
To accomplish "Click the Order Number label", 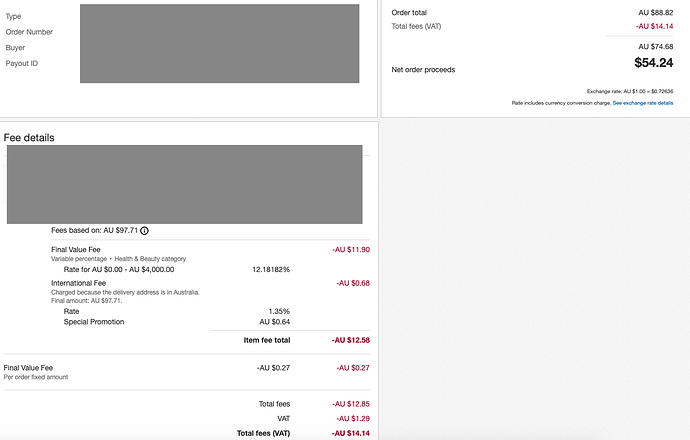I will [x=29, y=32].
